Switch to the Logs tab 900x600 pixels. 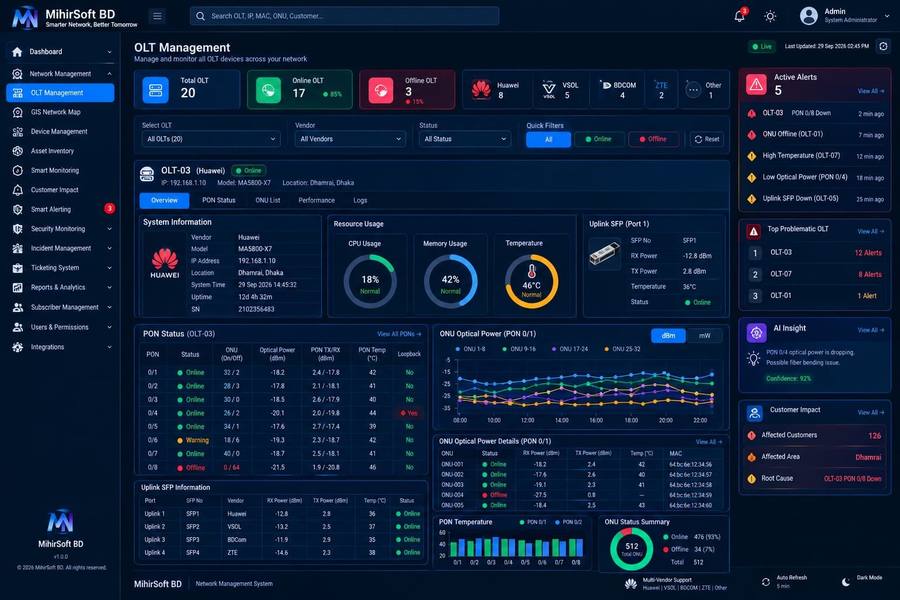point(360,200)
